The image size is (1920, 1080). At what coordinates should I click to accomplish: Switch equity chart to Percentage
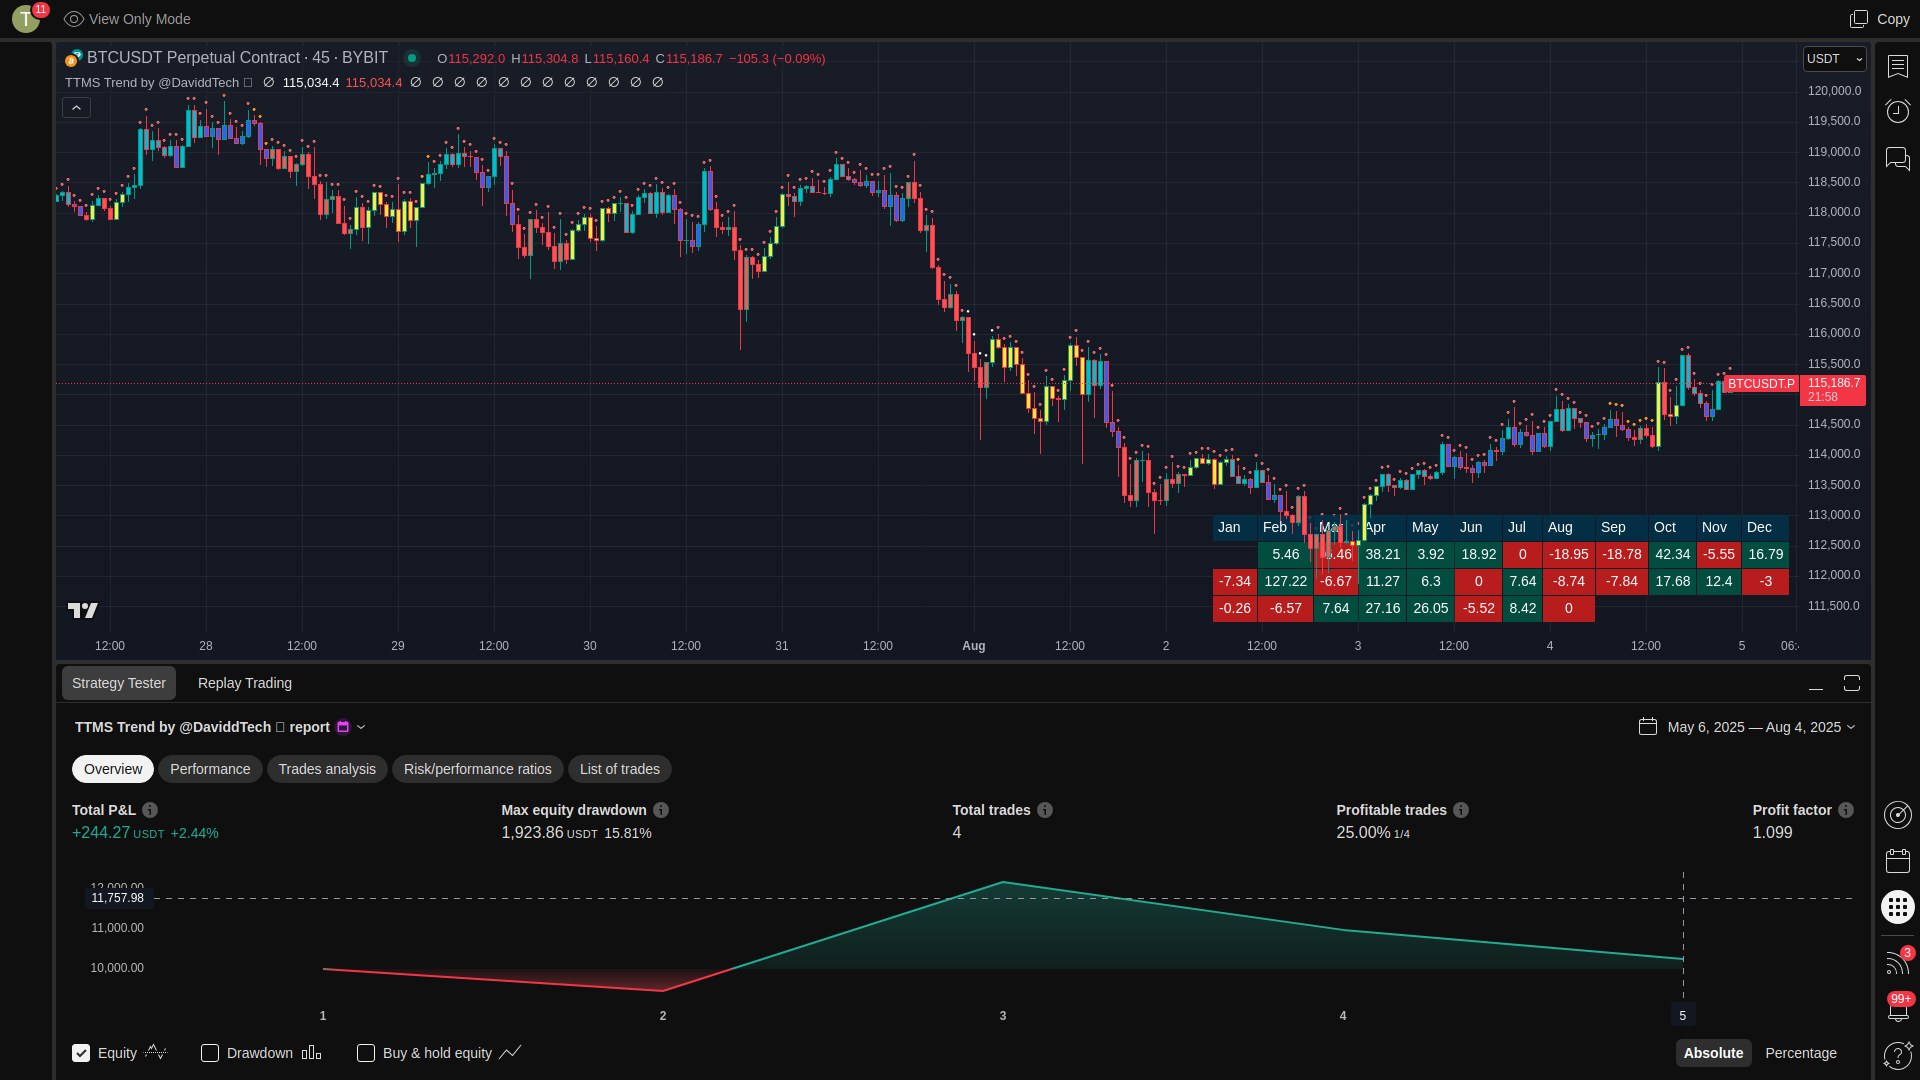[1801, 1053]
